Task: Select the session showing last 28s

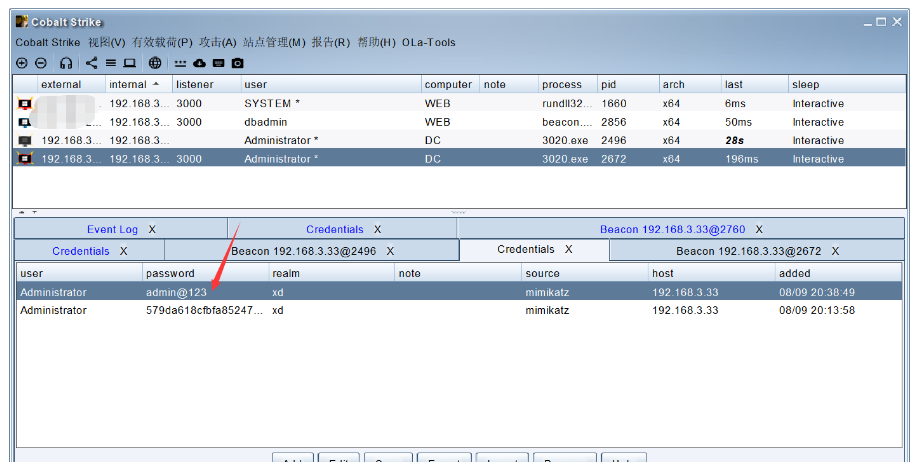Action: click(x=459, y=141)
